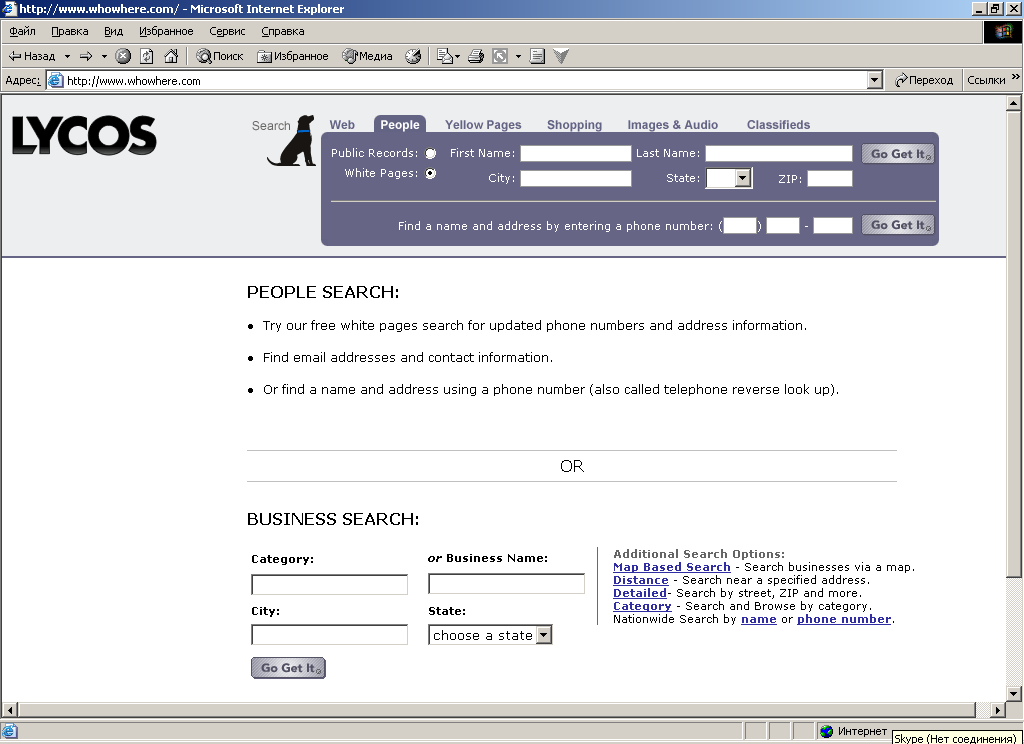Click the phone area code field
This screenshot has width=1024, height=744.
739,226
